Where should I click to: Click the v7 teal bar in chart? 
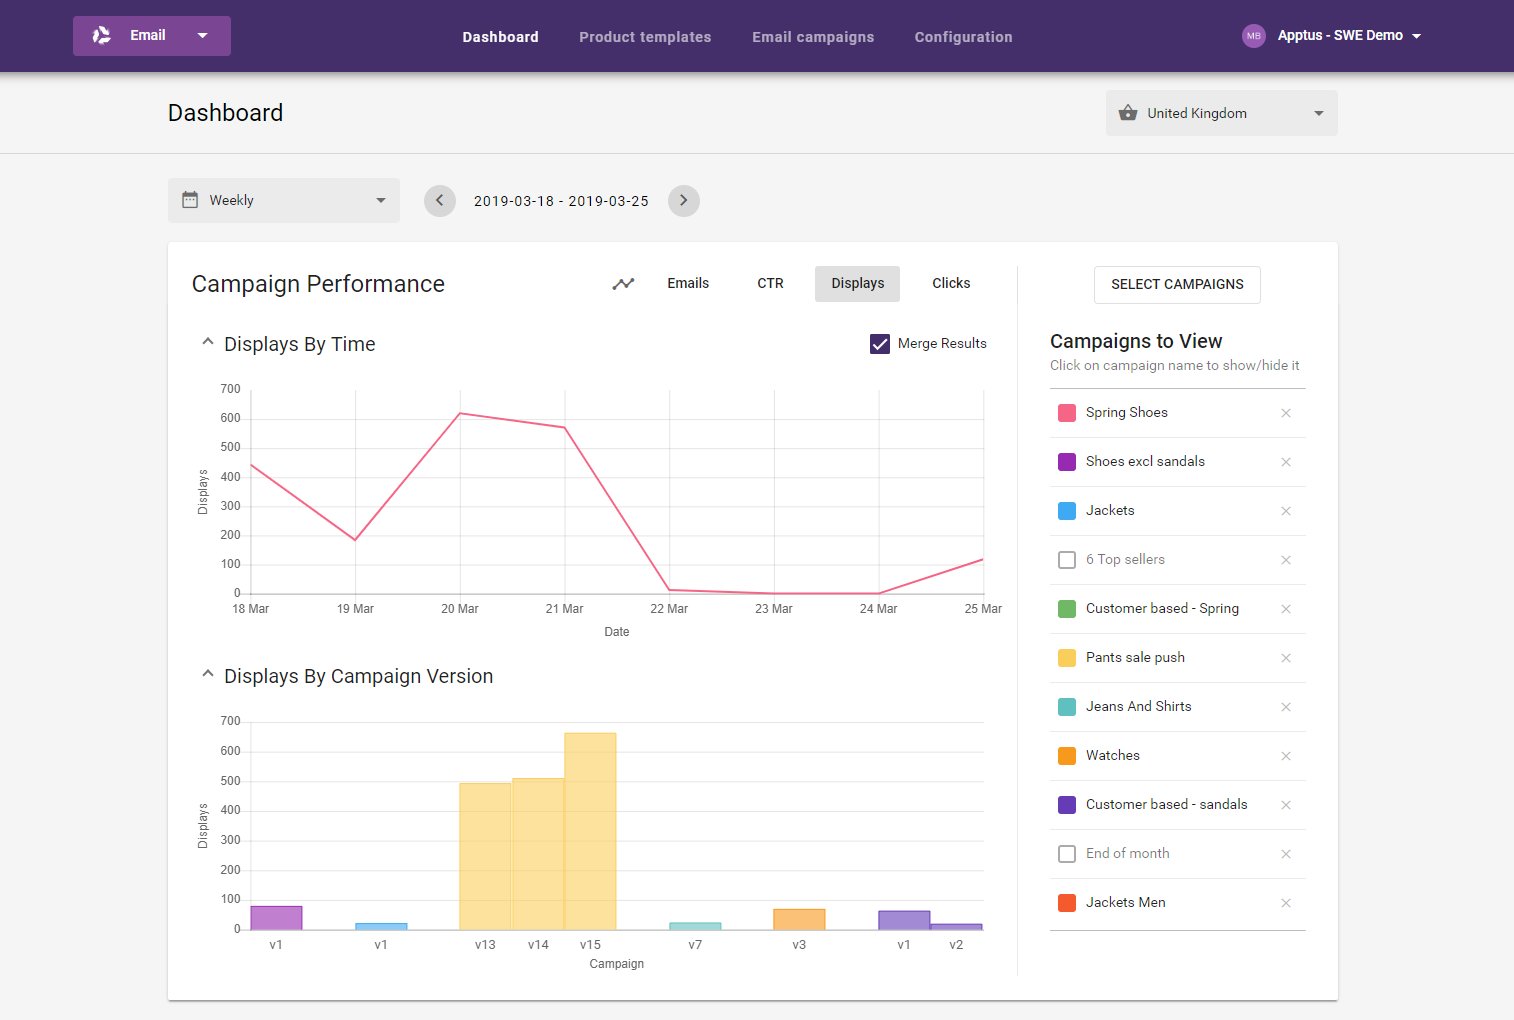pos(695,926)
